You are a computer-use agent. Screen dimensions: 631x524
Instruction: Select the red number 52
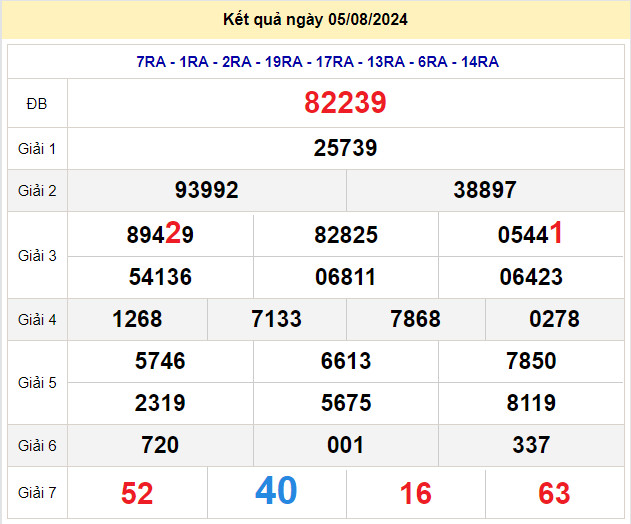click(137, 493)
